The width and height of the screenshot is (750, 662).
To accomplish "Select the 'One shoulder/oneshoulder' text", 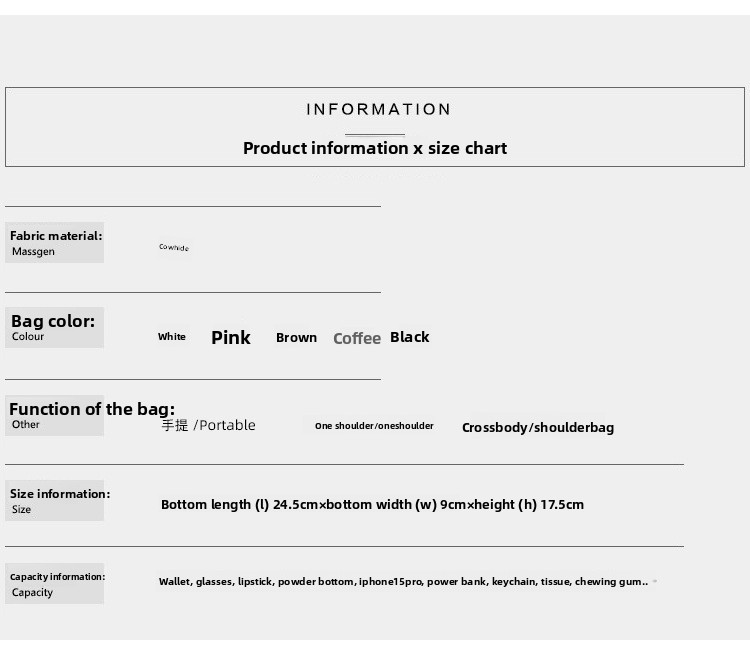I will (x=374, y=426).
